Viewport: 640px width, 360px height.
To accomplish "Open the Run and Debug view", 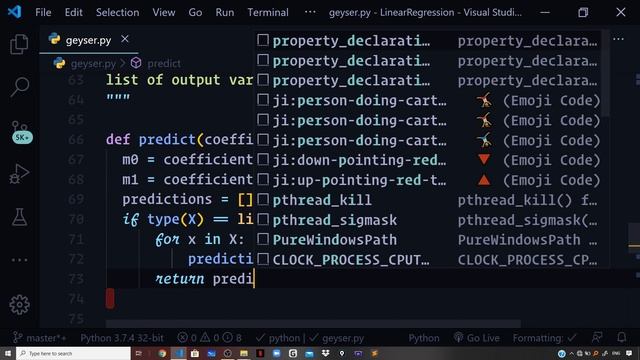I will (x=19, y=174).
